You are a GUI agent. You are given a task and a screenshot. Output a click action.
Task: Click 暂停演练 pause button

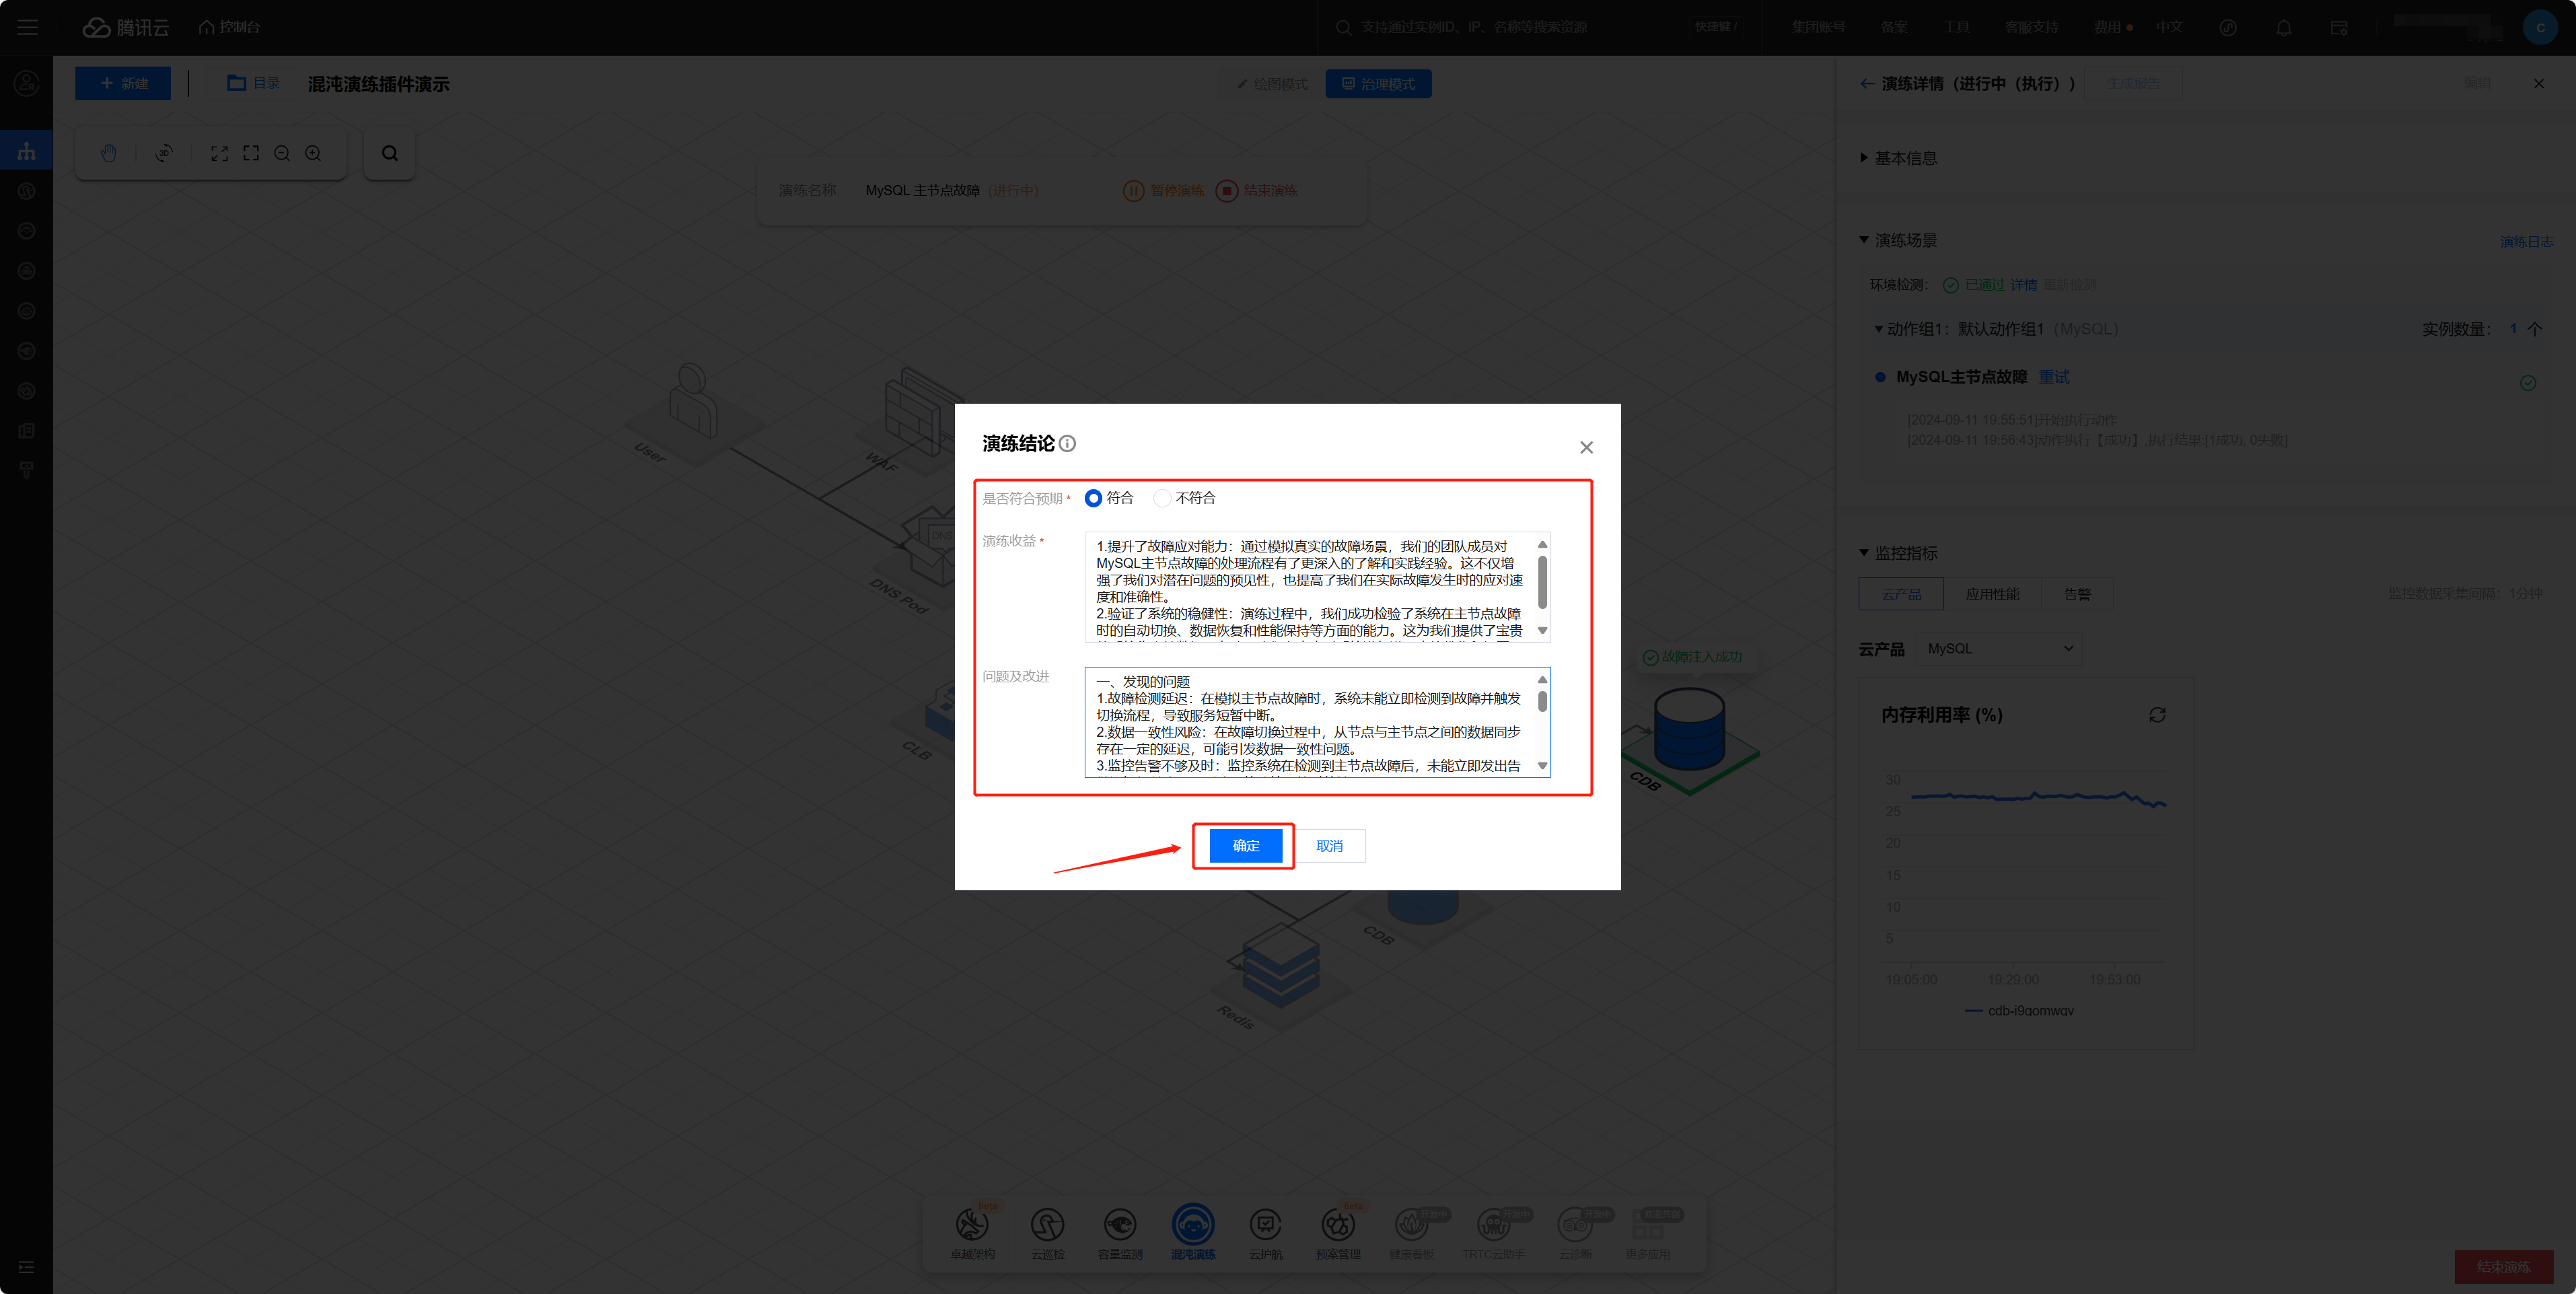tap(1164, 191)
